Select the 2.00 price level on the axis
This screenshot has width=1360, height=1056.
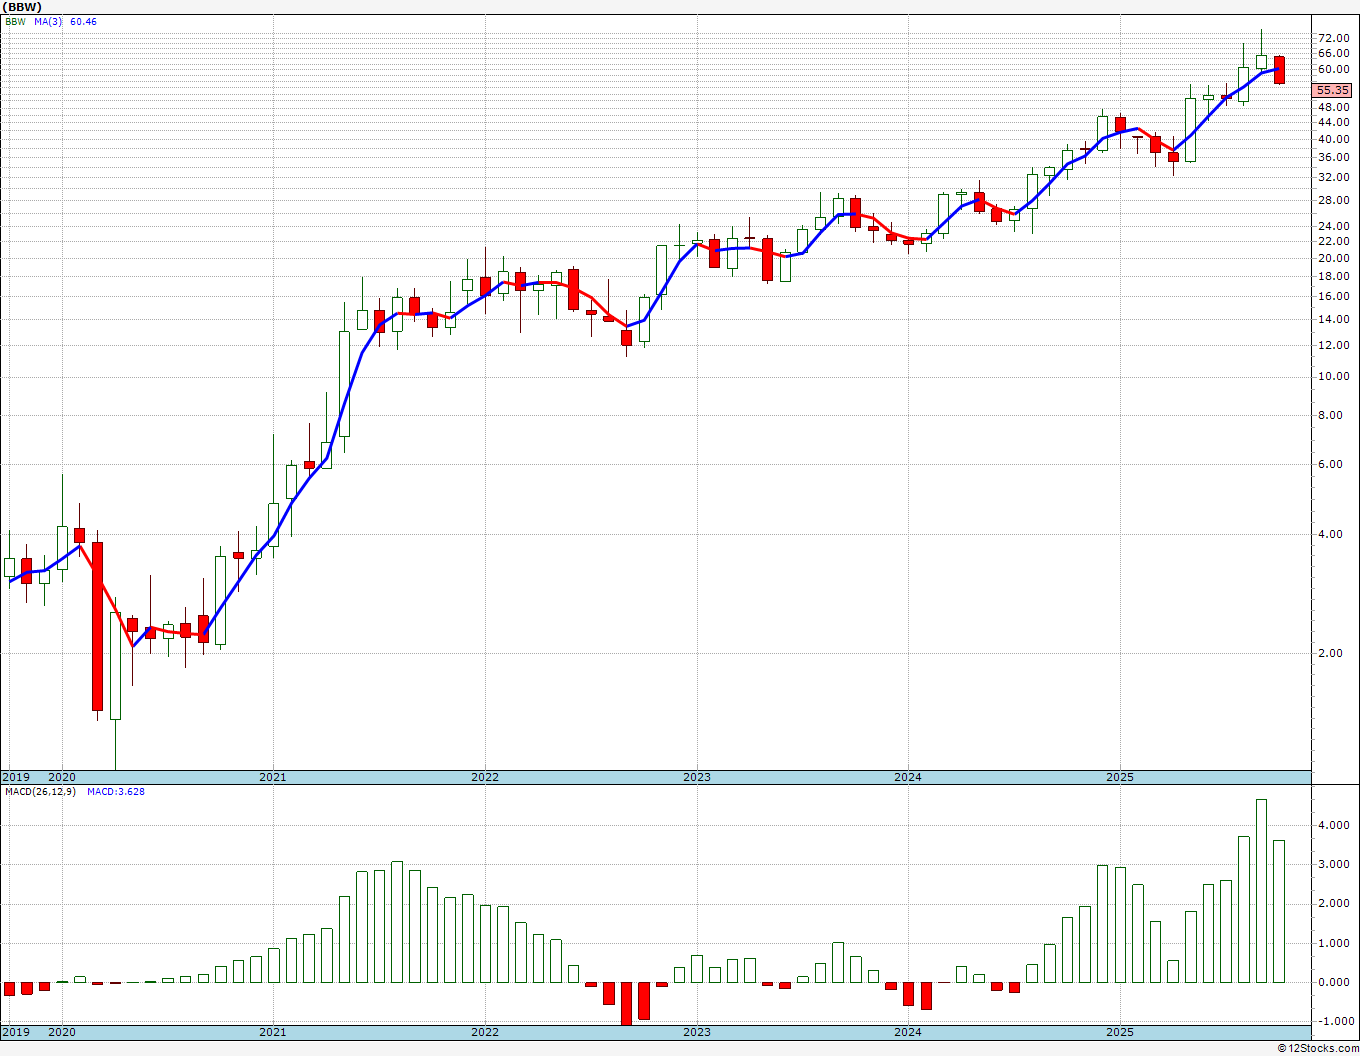tap(1333, 653)
